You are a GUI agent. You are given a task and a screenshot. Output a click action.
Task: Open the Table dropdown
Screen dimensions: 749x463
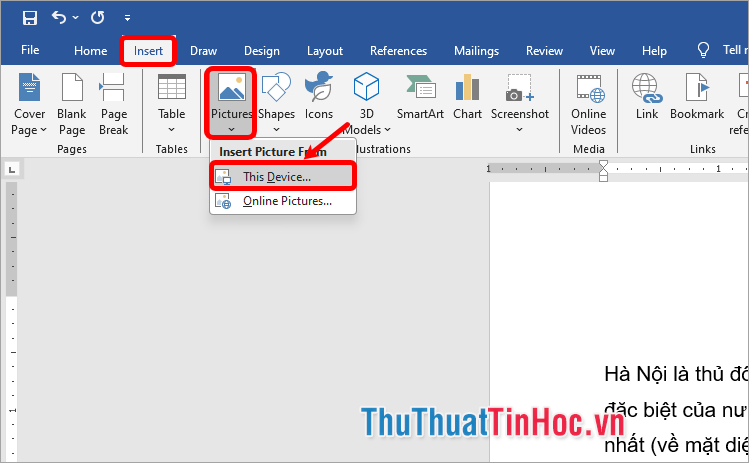coord(171,104)
